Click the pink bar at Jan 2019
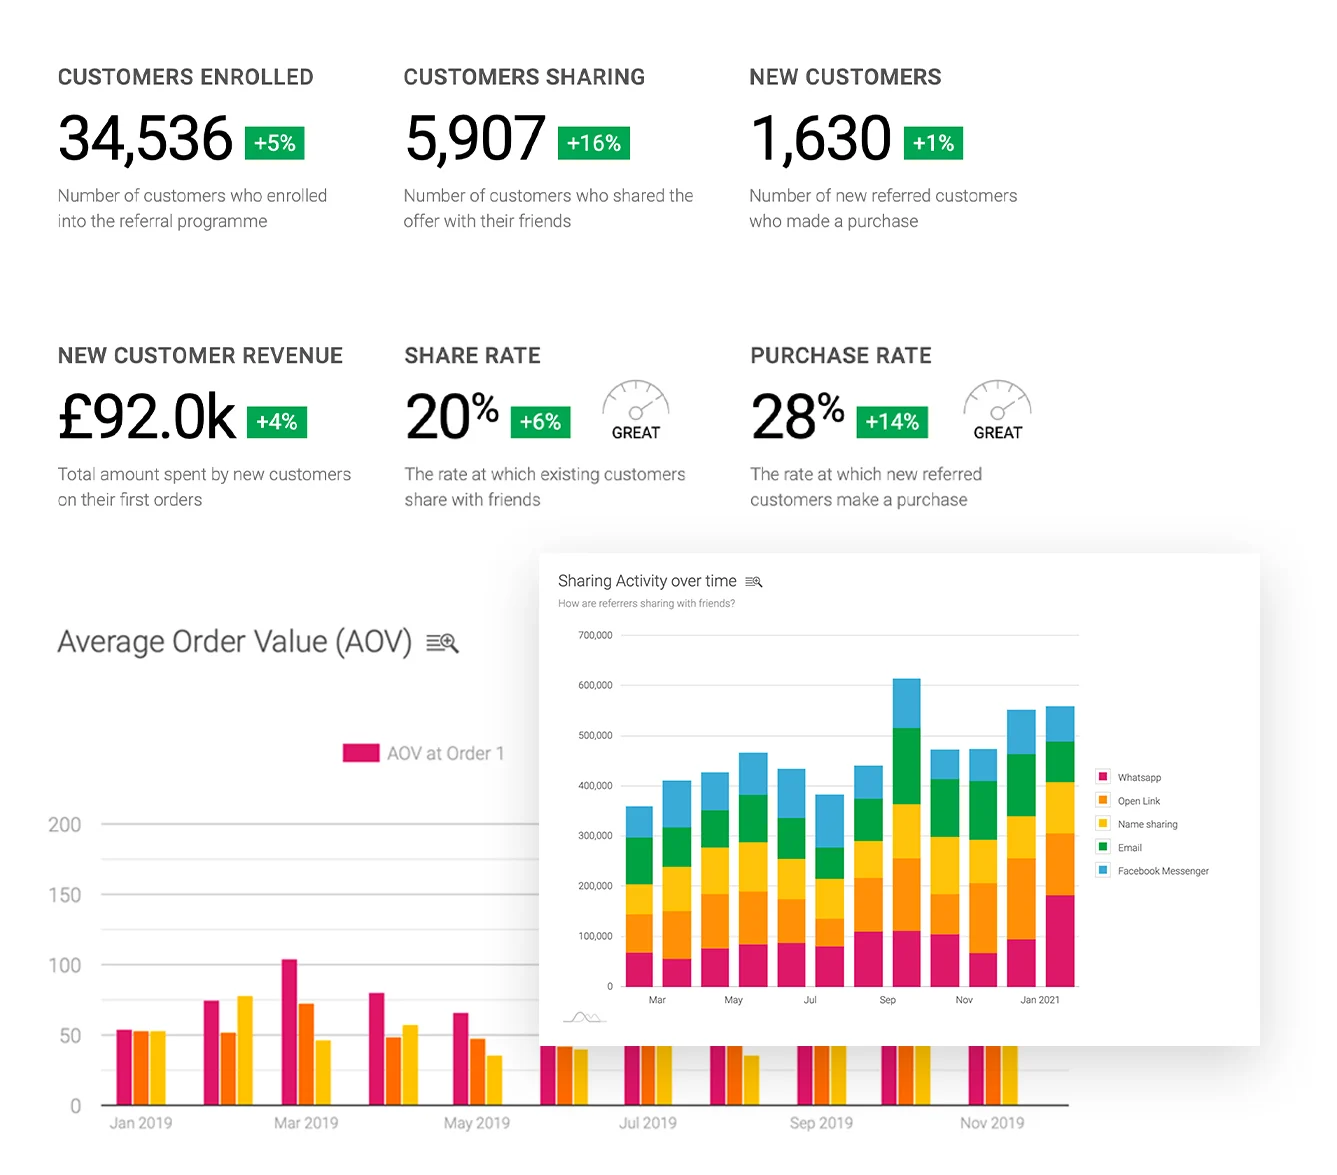The width and height of the screenshot is (1337, 1175). [x=124, y=1067]
